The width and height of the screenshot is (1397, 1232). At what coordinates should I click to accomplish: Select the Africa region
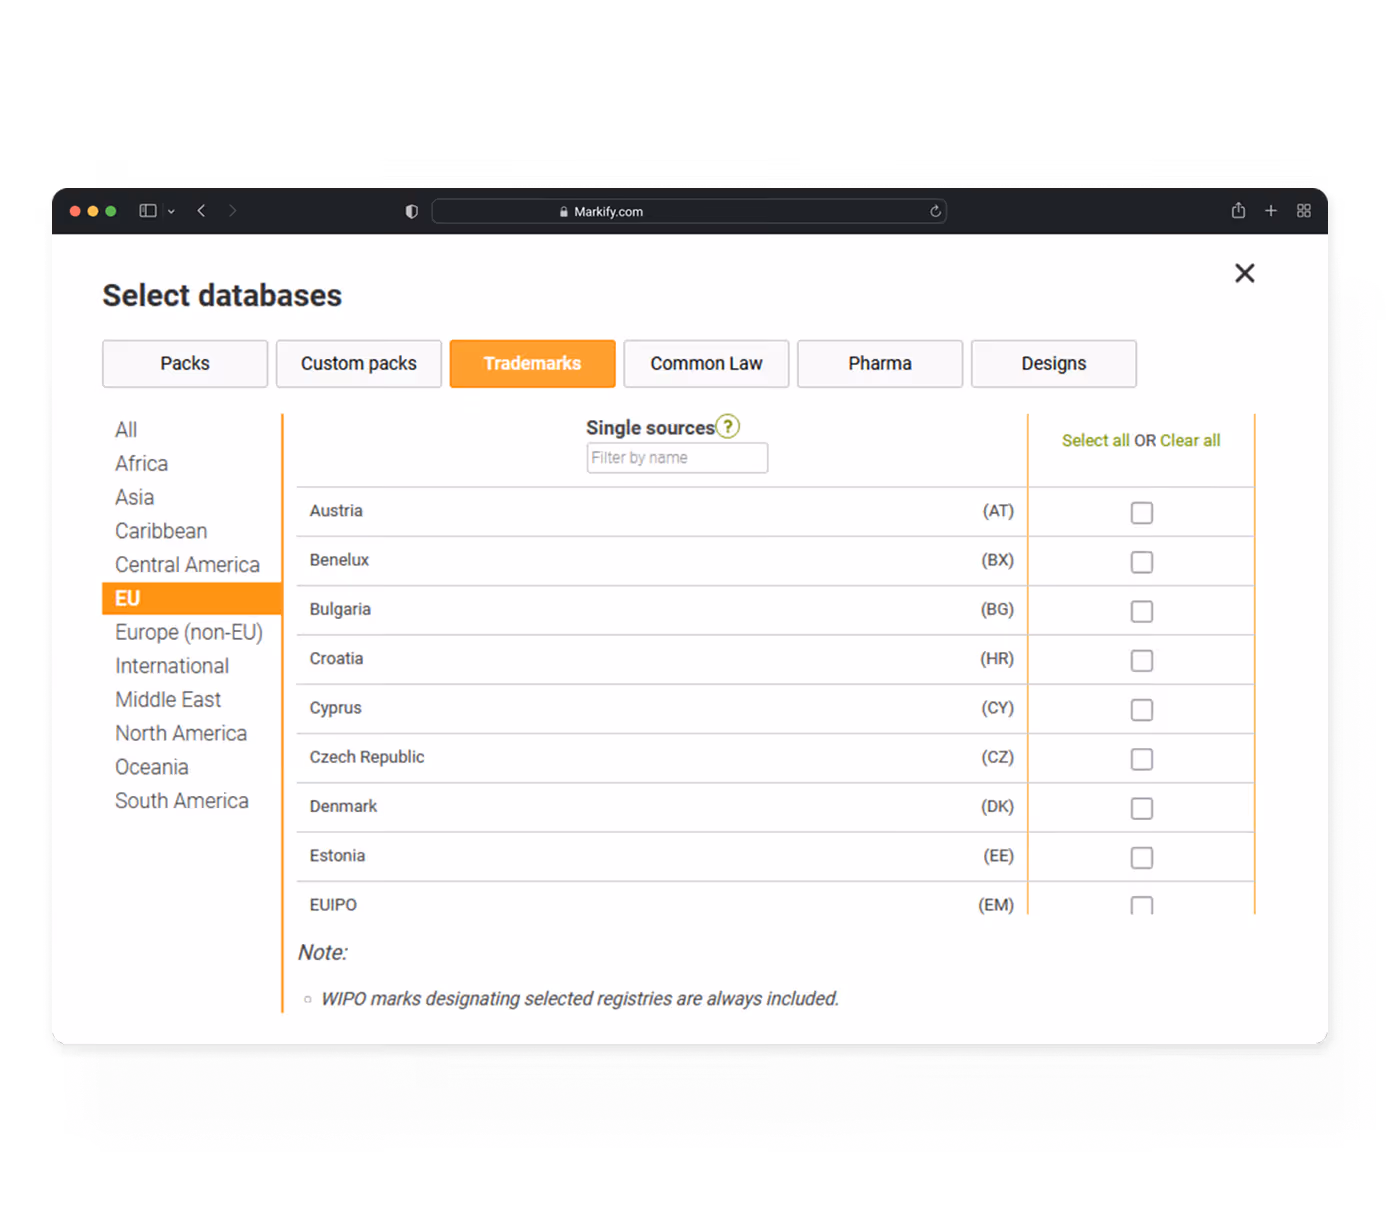(x=142, y=464)
